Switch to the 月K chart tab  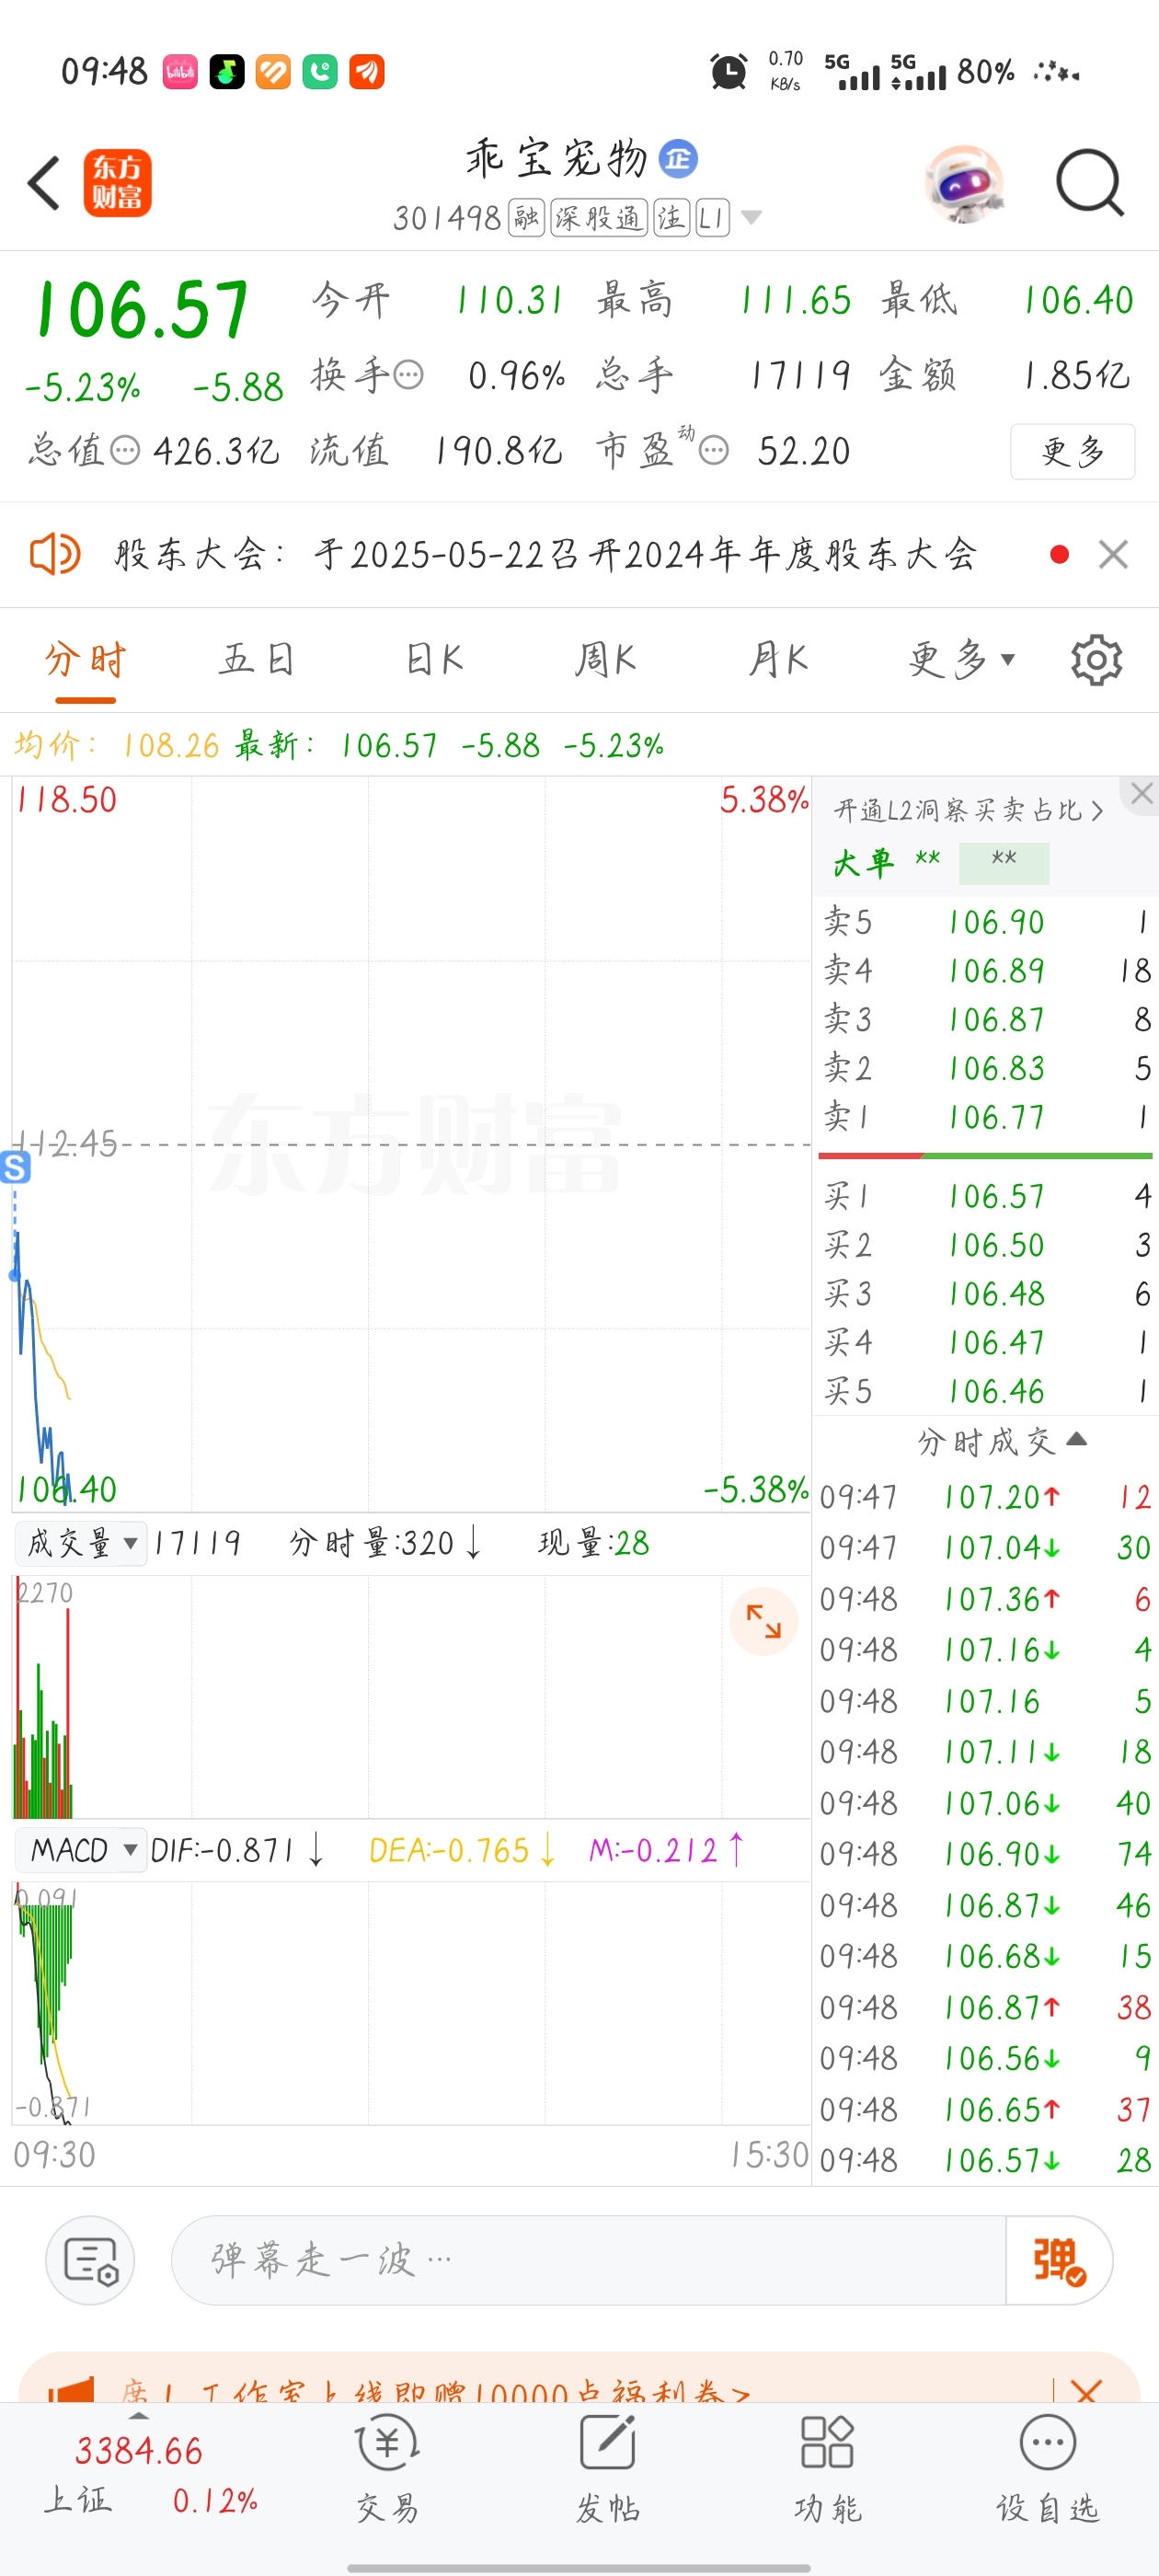click(x=778, y=660)
